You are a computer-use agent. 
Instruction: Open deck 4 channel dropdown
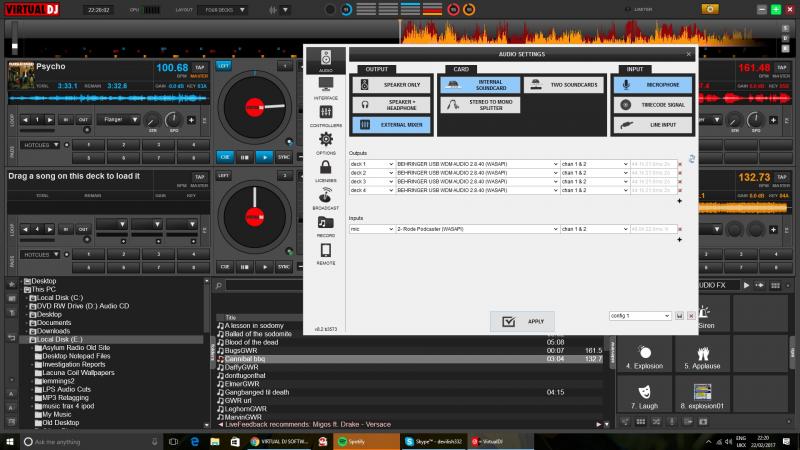pos(594,190)
